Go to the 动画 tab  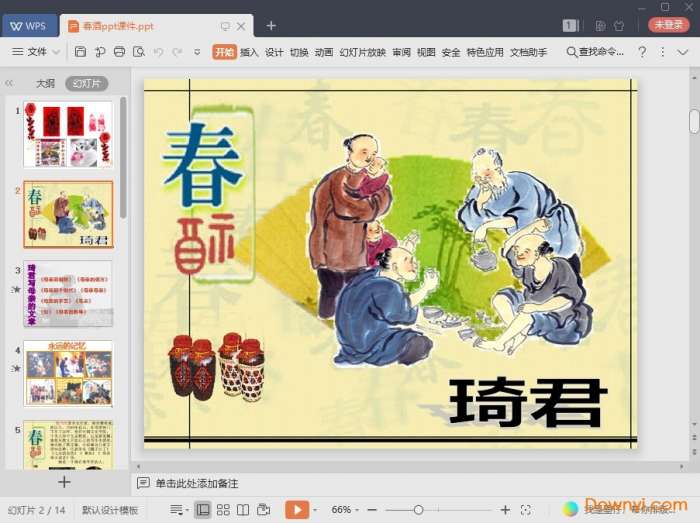click(x=324, y=52)
